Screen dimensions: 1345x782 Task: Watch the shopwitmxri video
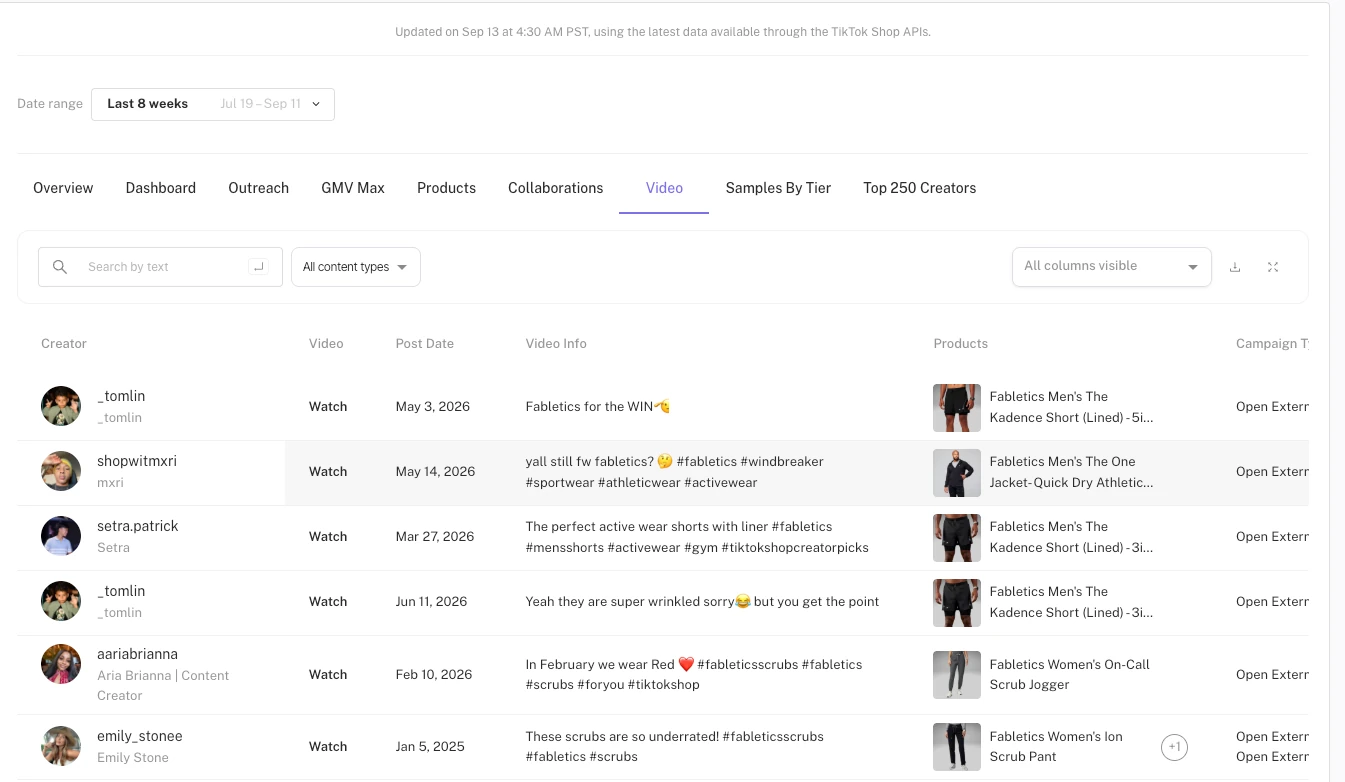click(328, 472)
